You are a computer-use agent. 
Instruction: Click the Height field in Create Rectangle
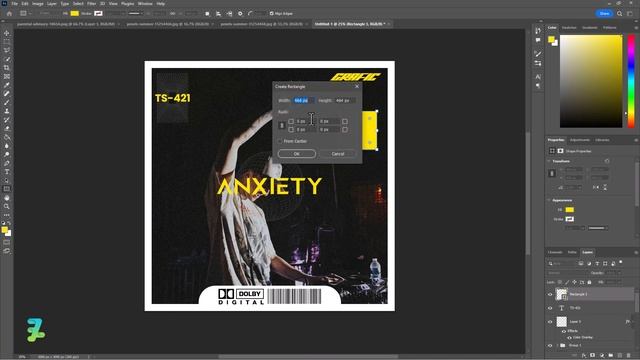(x=345, y=100)
